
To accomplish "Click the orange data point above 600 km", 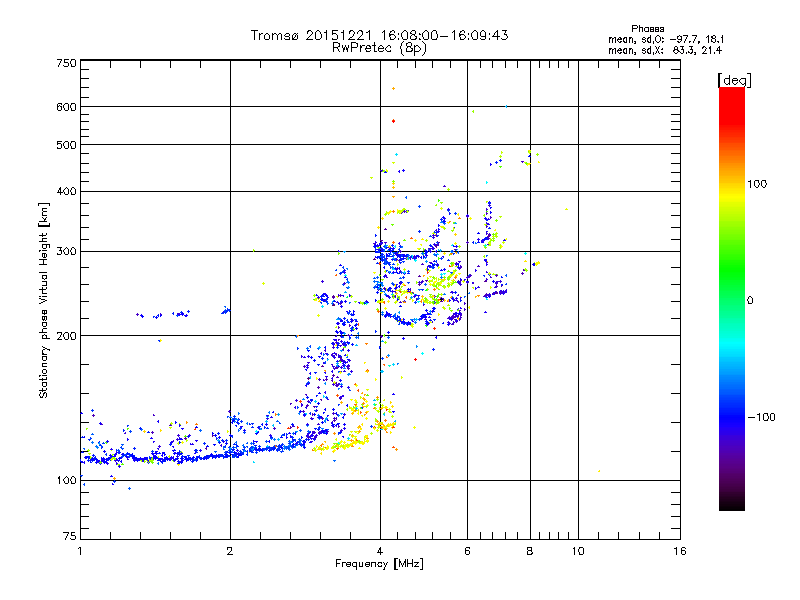I will click(393, 89).
